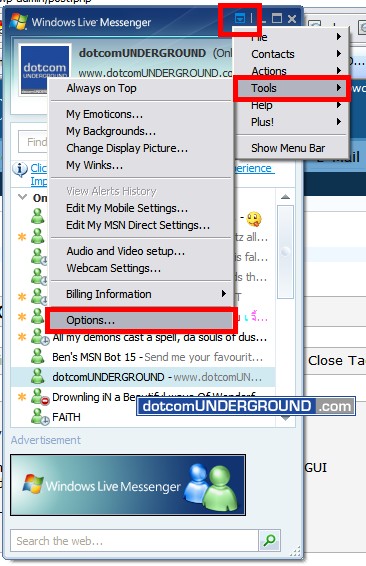Click the dotcomUNDERGROUND display picture
Image resolution: width=366 pixels, height=566 pixels.
click(x=44, y=69)
